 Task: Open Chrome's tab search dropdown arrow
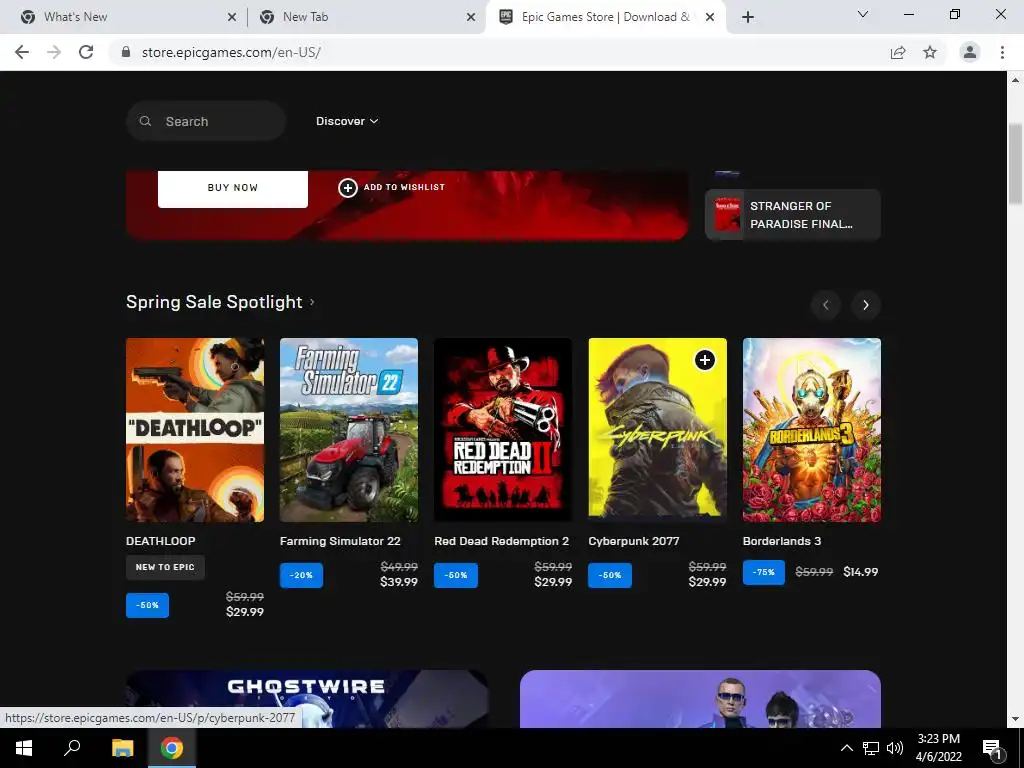click(x=863, y=14)
